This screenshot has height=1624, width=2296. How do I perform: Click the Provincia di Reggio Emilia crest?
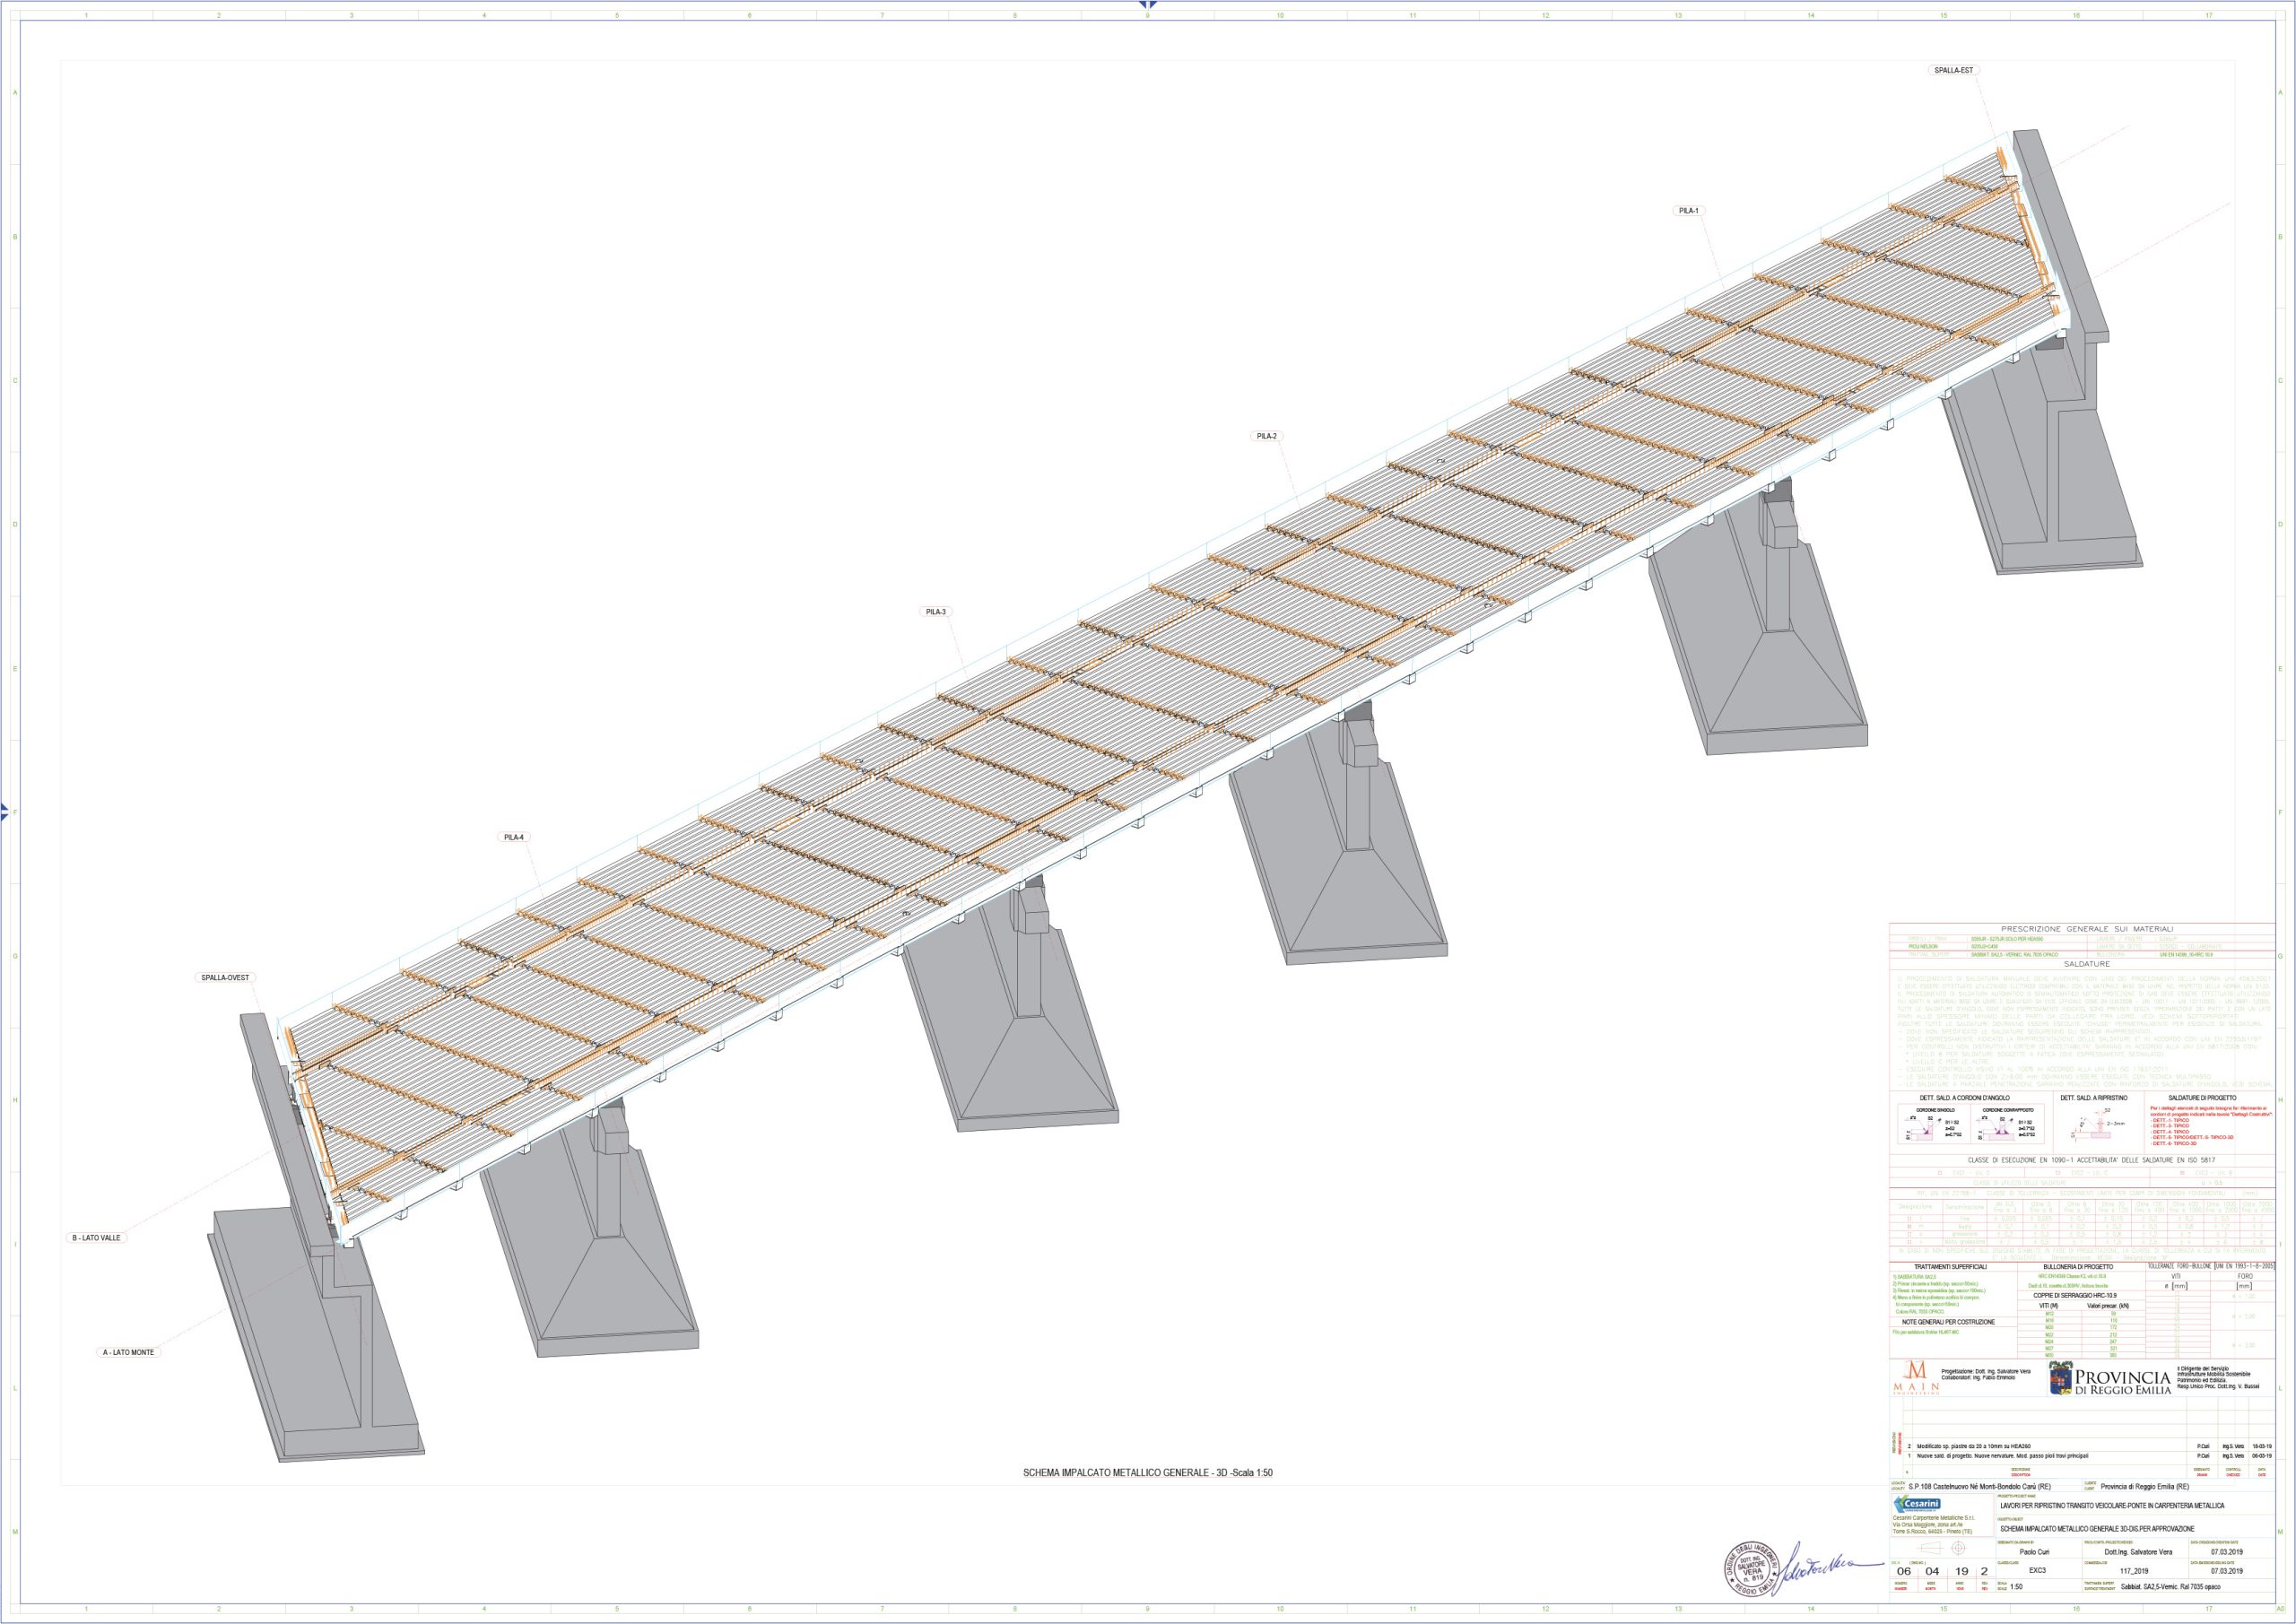(x=2061, y=1378)
